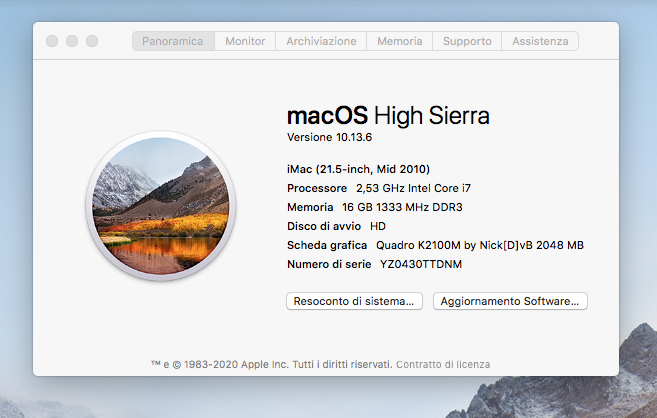The height and width of the screenshot is (418, 657).
Task: Minimize the window with middle traffic light
Action: [72, 41]
